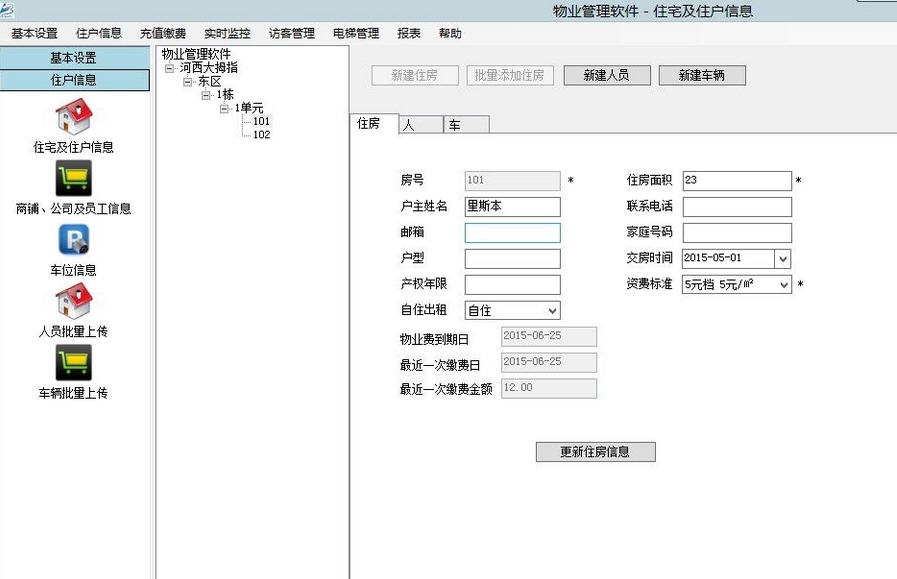The image size is (897, 579).
Task: Collapse the 1单元 tree branch
Action: point(223,108)
